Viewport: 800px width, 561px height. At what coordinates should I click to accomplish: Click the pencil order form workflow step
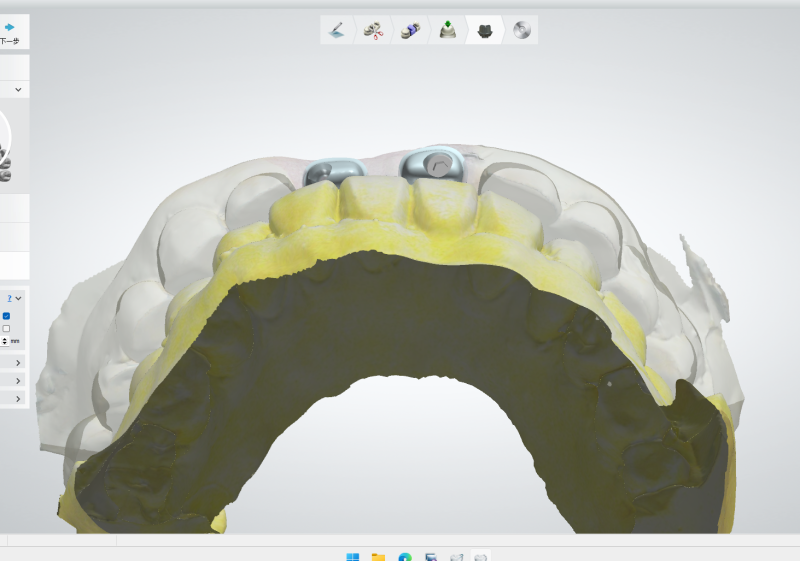(x=338, y=30)
